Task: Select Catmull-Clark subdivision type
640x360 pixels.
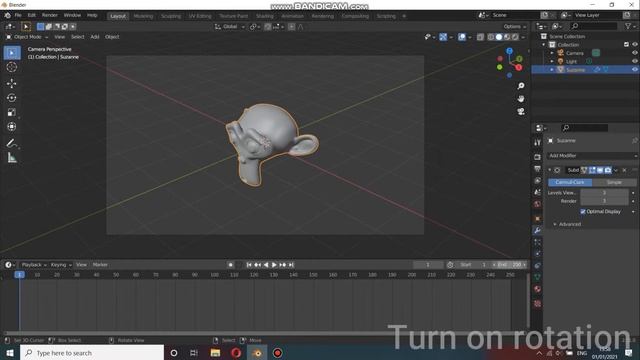Action: [570, 182]
